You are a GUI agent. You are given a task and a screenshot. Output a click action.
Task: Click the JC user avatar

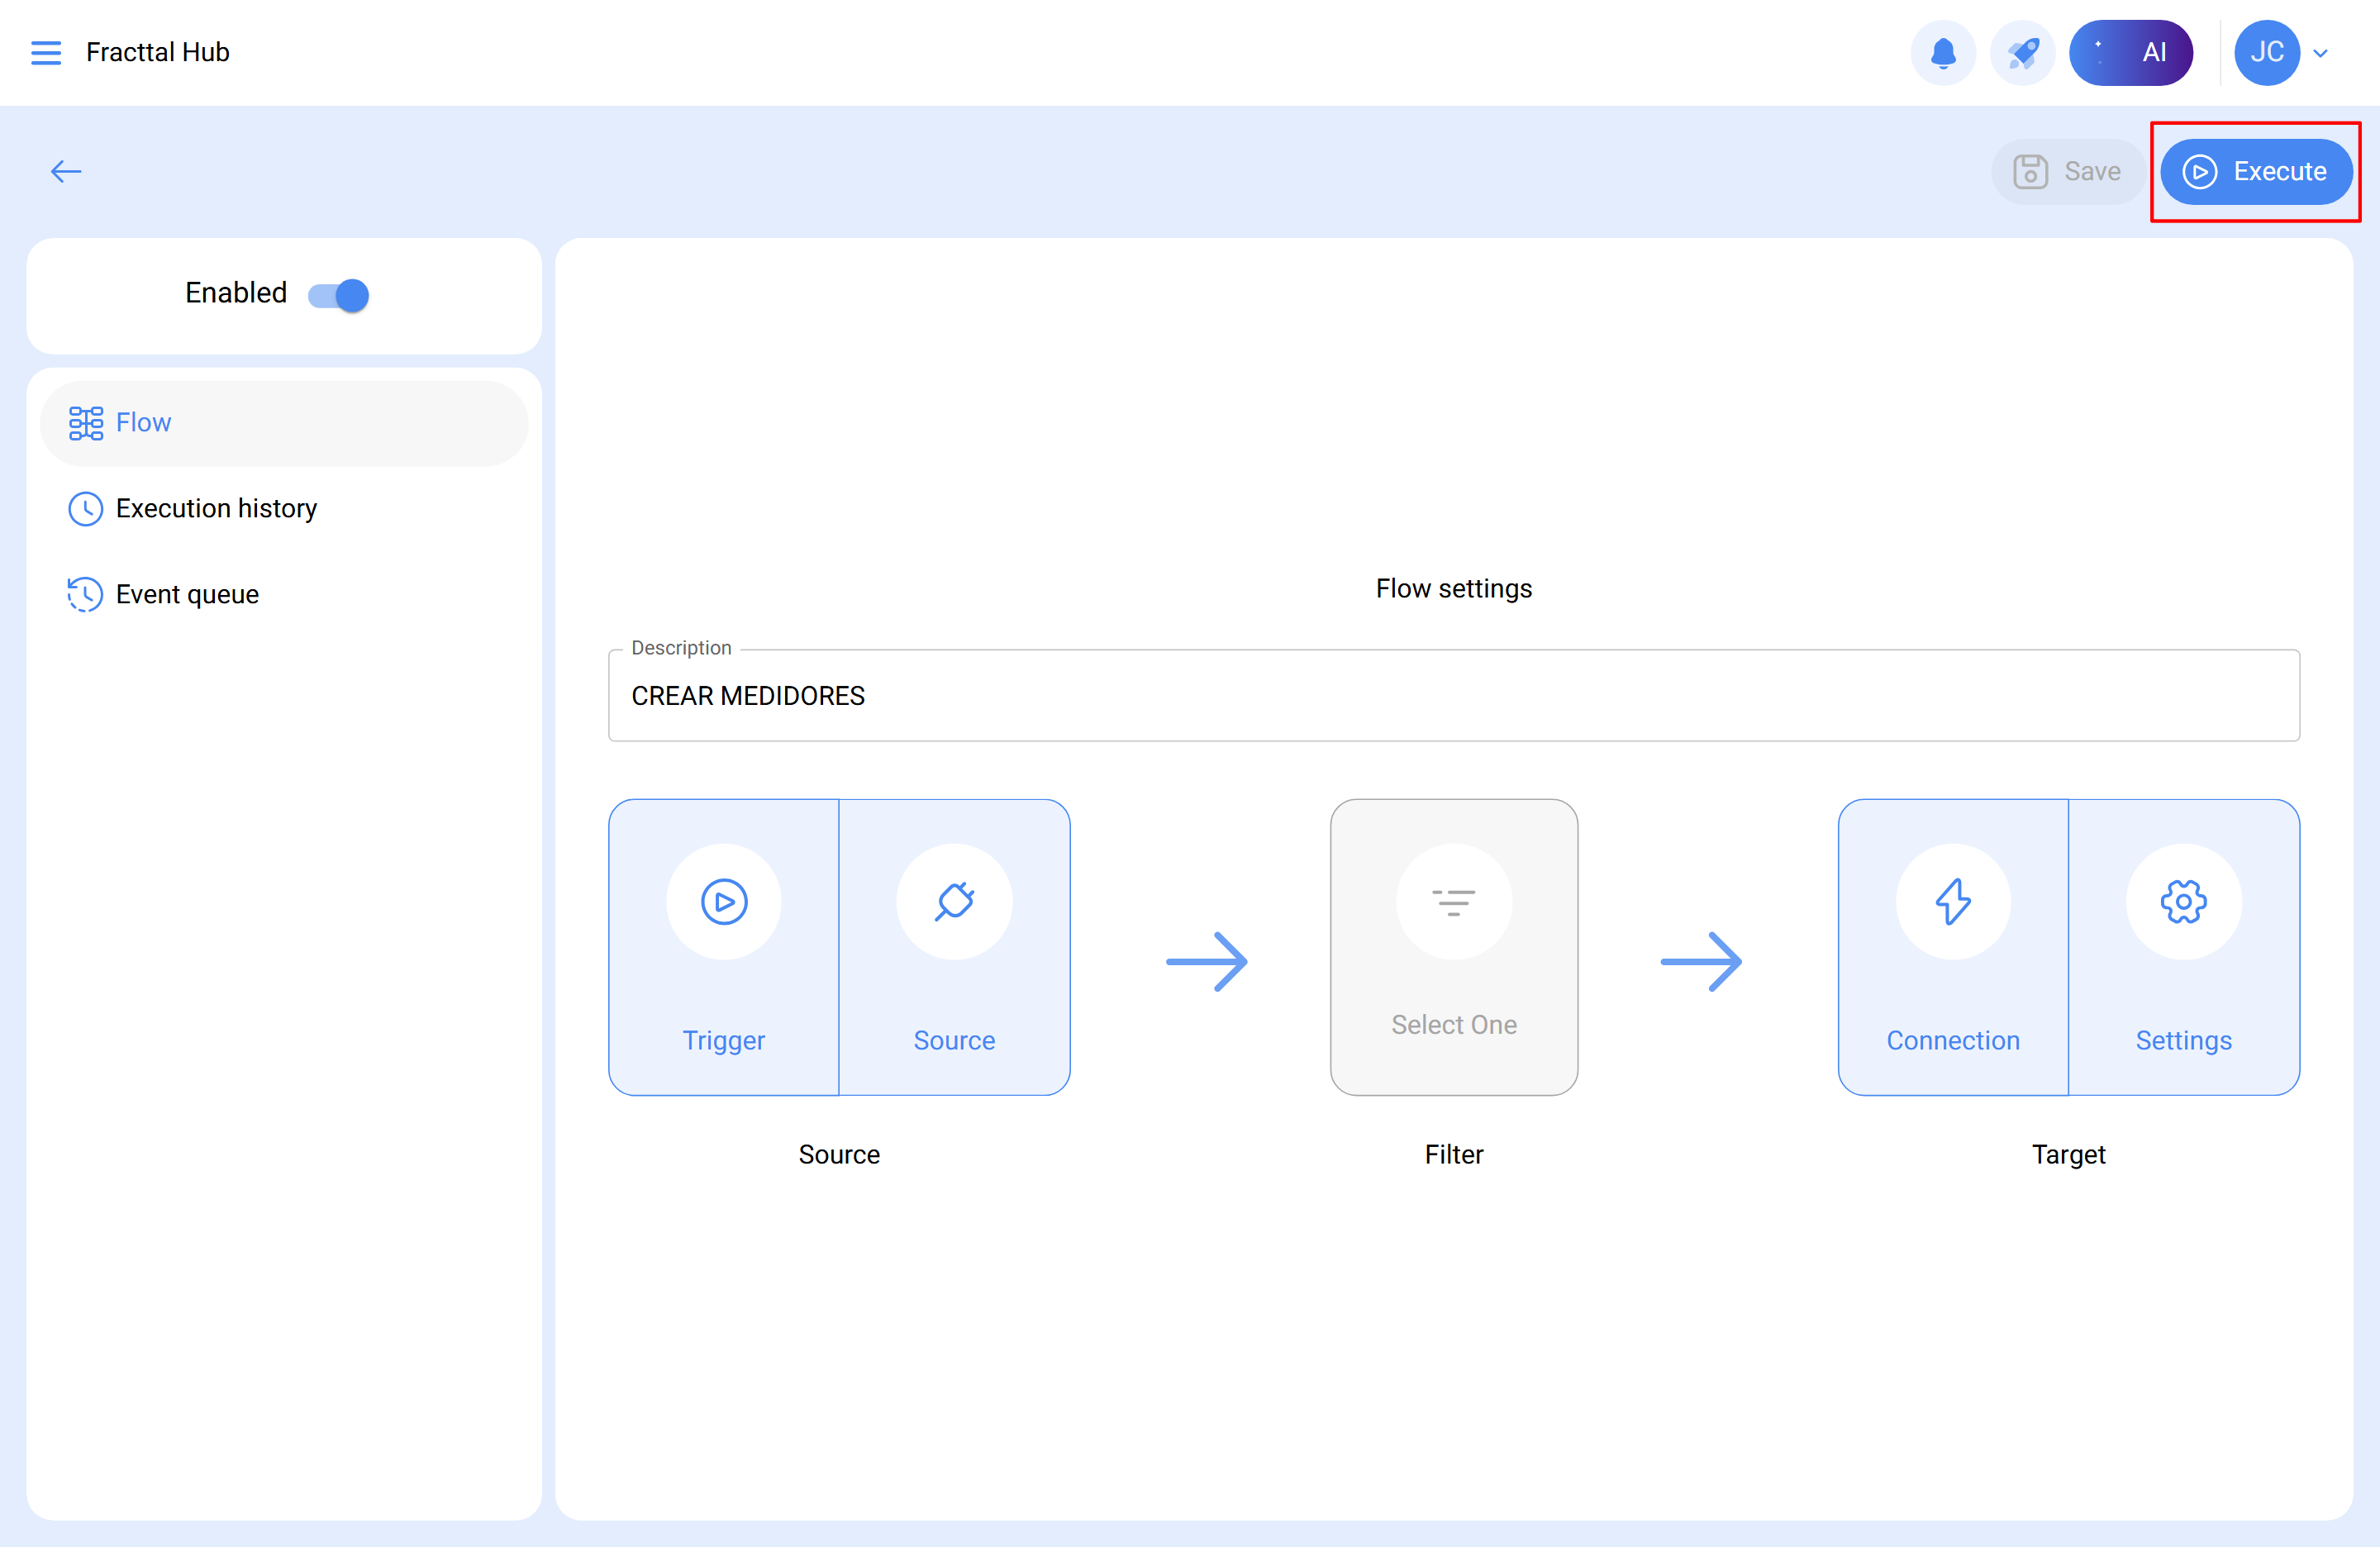click(x=2266, y=52)
